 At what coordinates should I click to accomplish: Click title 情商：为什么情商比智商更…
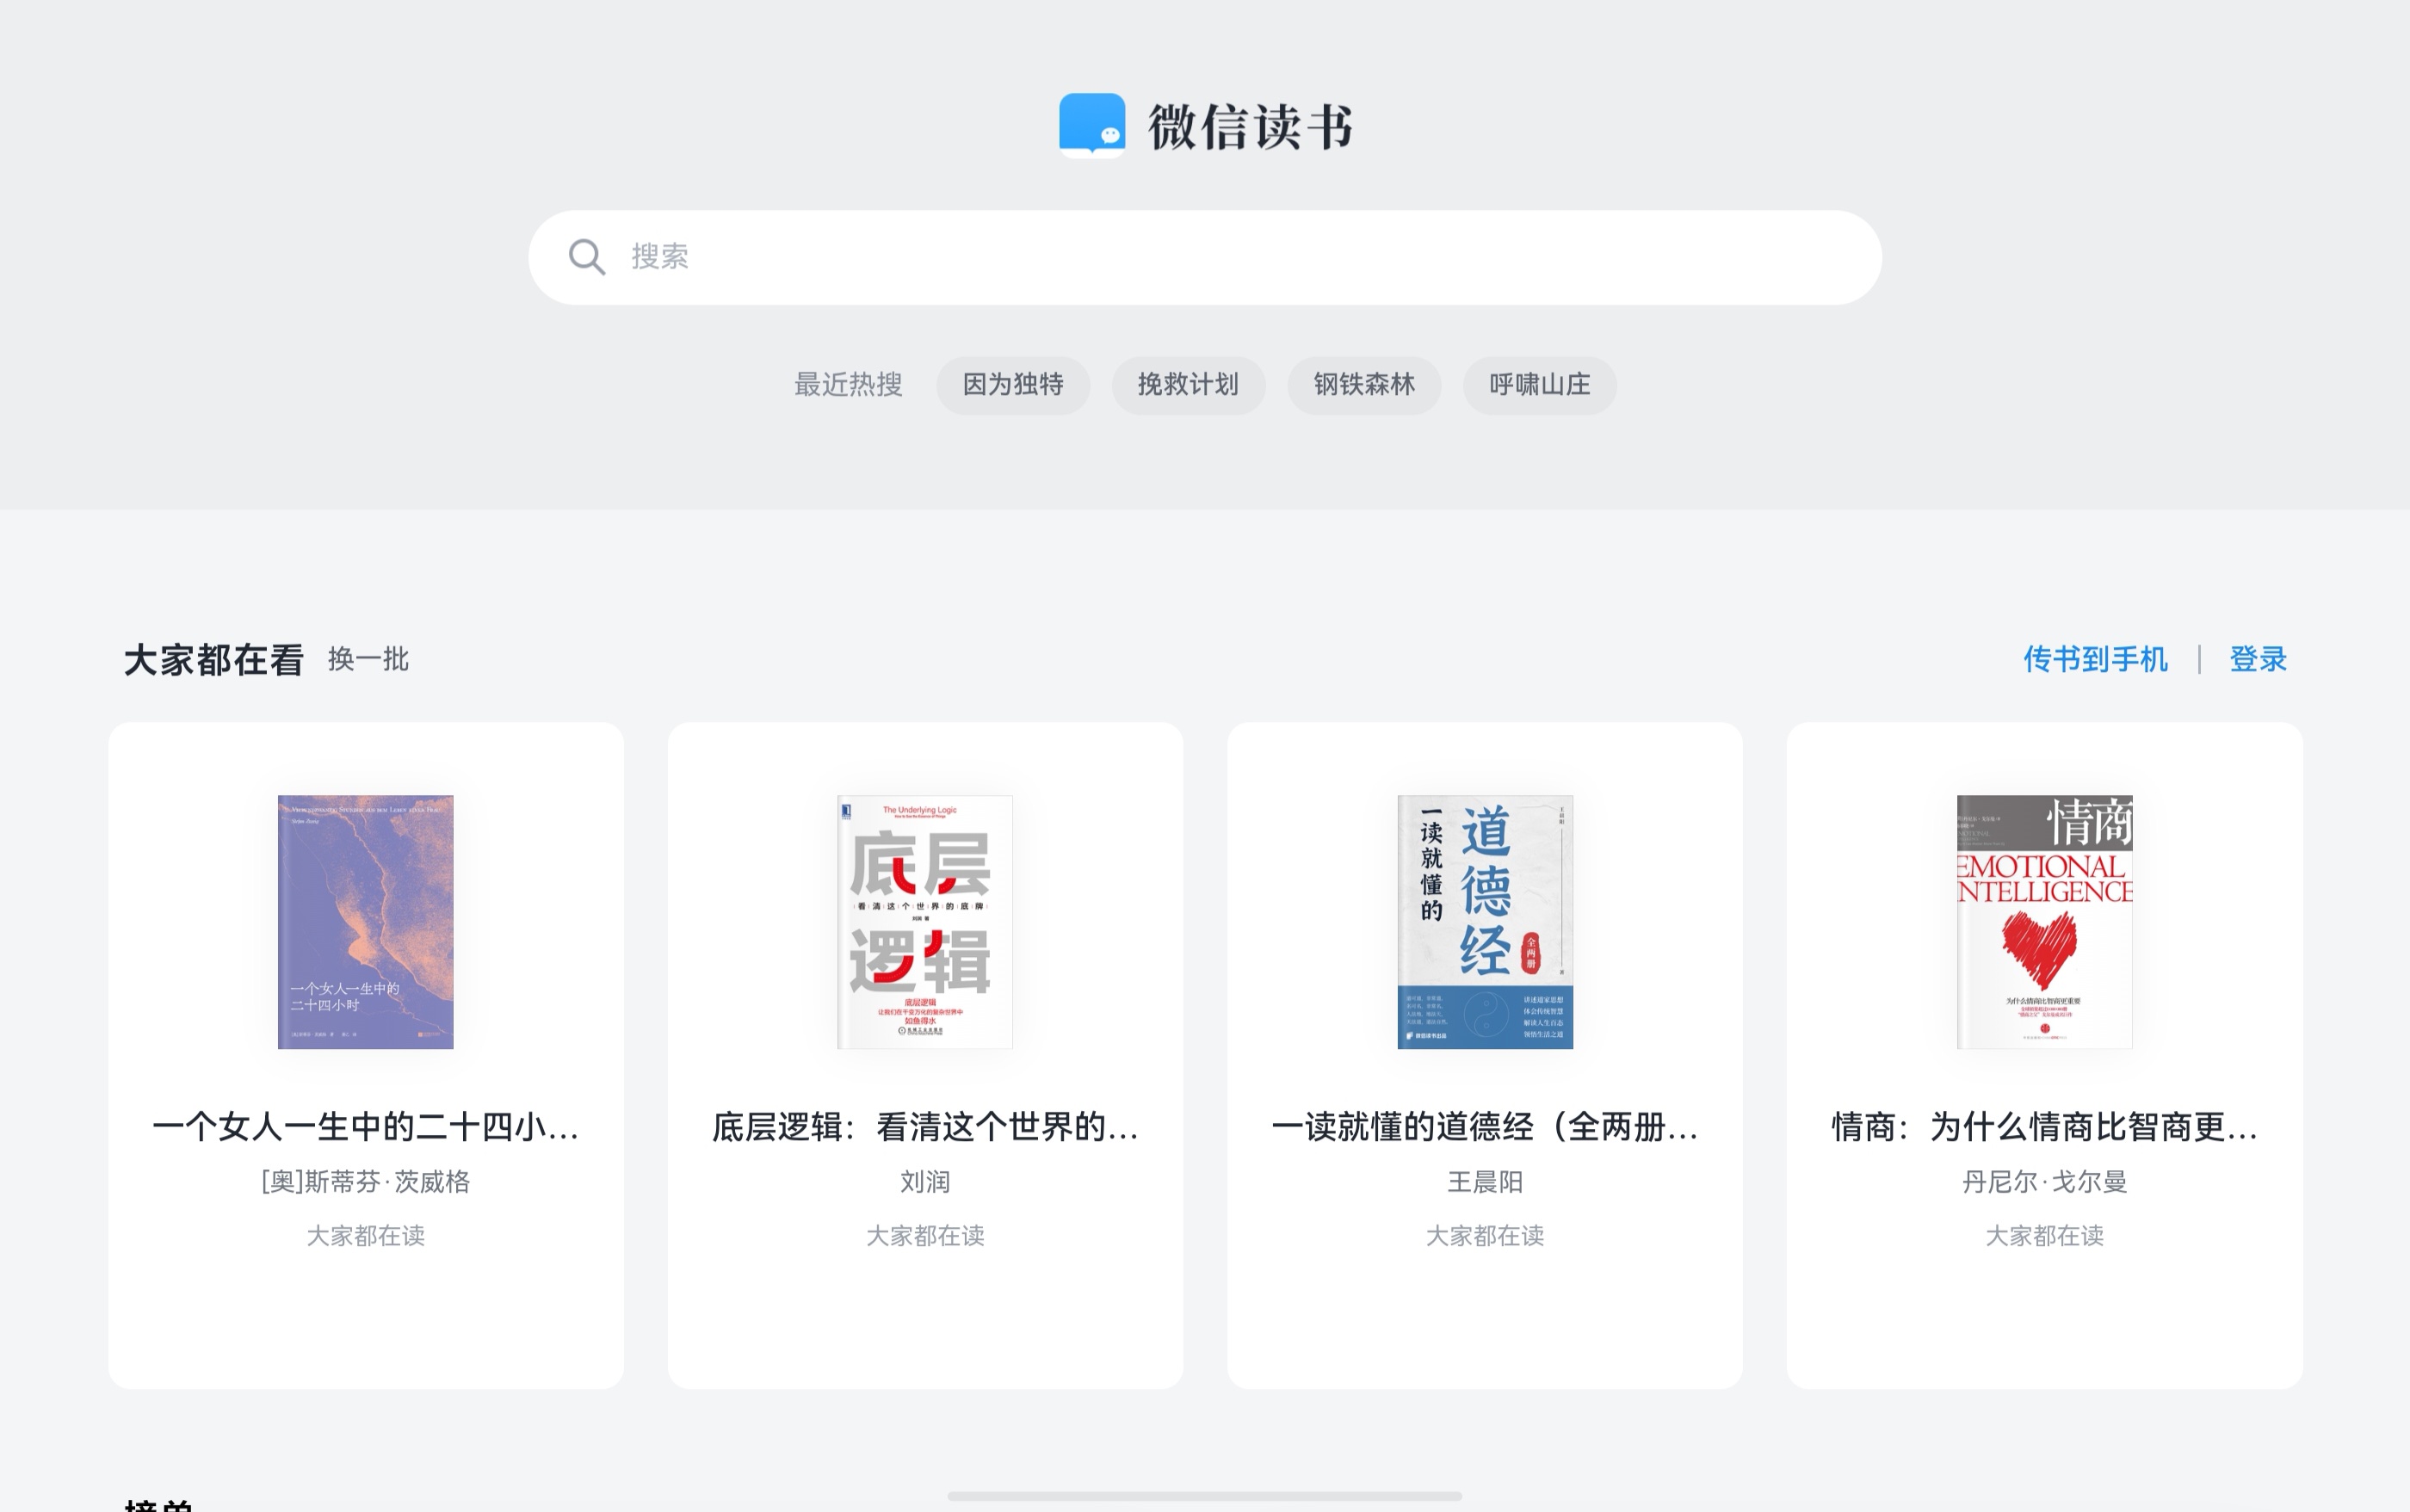[x=2045, y=1127]
